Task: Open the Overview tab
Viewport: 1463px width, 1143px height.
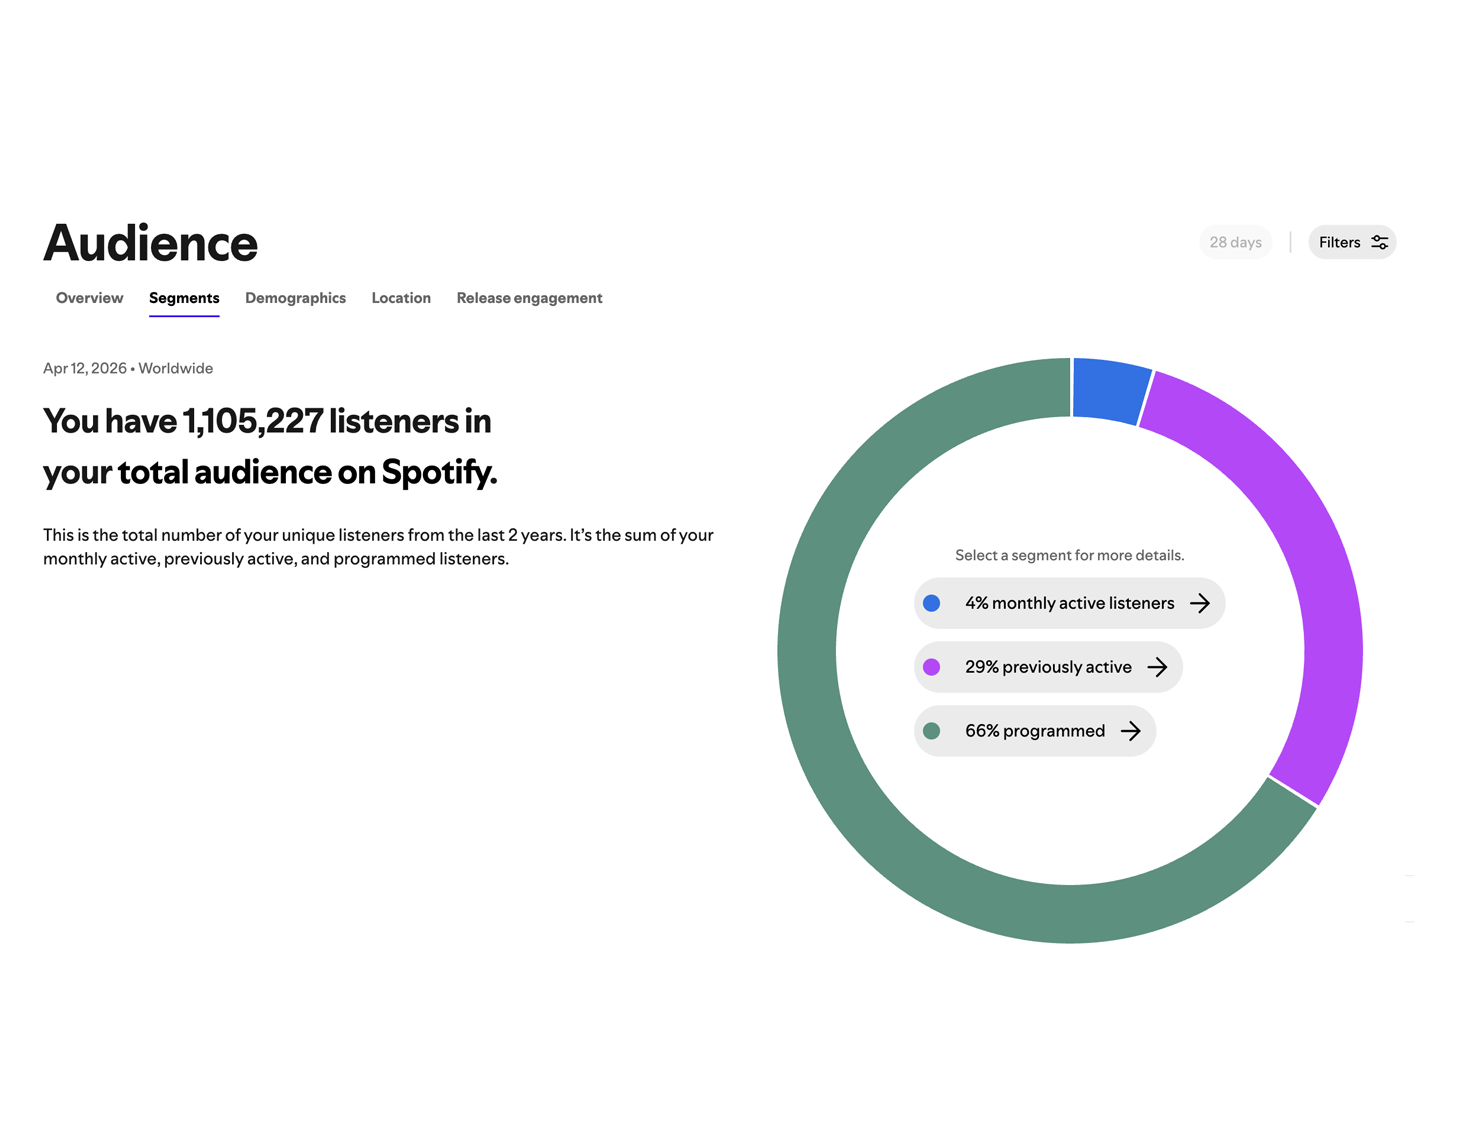Action: (89, 298)
